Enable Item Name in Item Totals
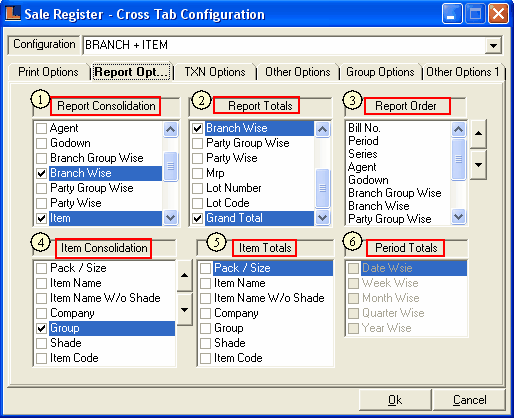 205,284
